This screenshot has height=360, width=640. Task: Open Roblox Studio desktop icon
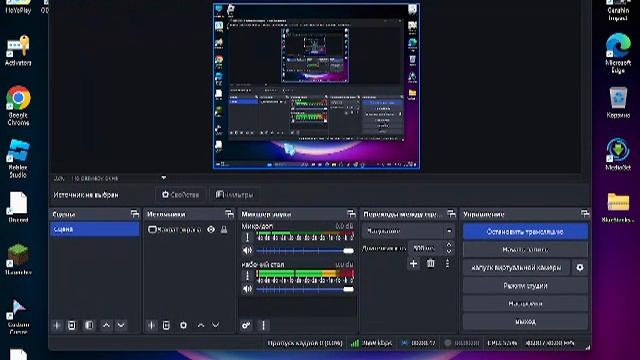(x=18, y=158)
